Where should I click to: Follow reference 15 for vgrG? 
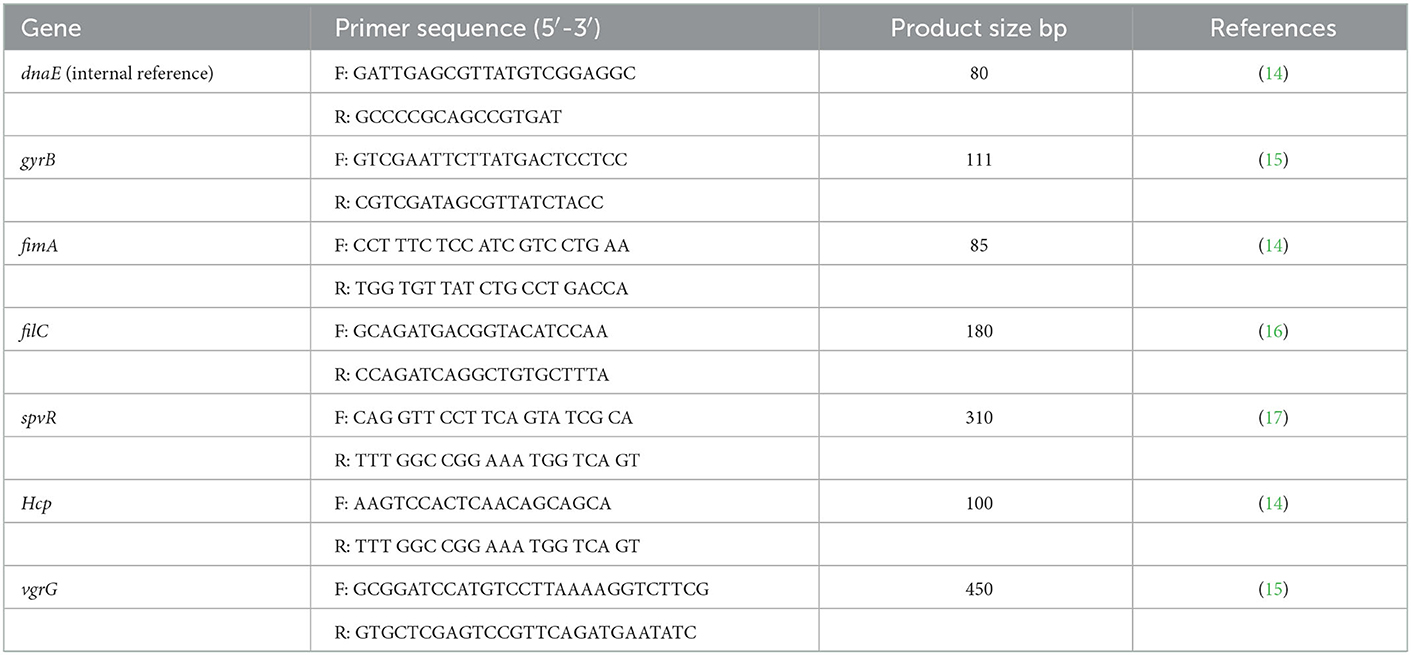tap(1273, 590)
